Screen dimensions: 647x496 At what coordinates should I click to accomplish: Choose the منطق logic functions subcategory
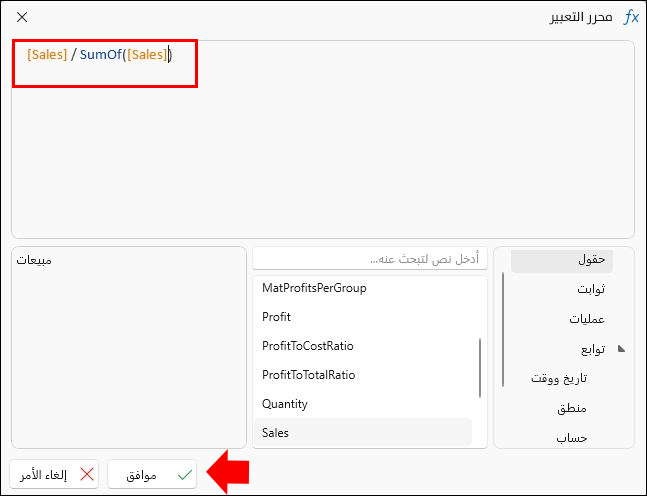pos(571,408)
